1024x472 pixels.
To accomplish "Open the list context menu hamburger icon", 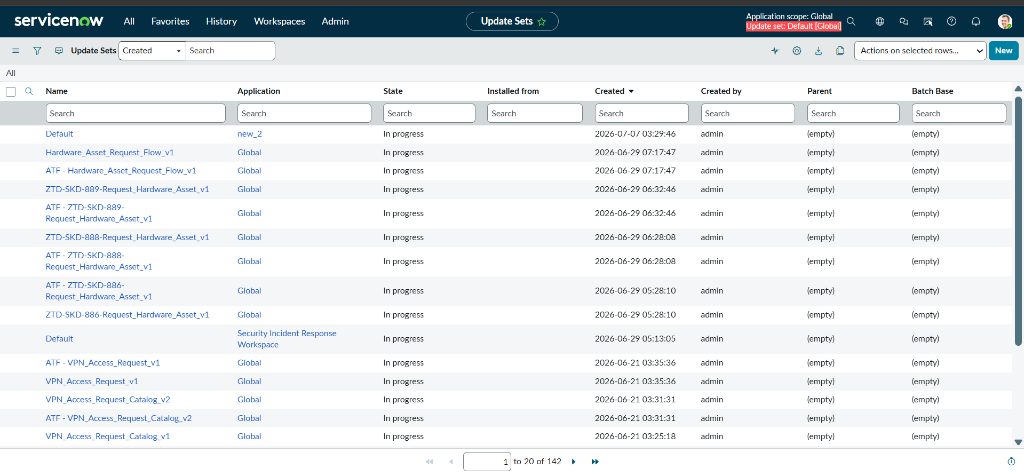I will click(16, 50).
